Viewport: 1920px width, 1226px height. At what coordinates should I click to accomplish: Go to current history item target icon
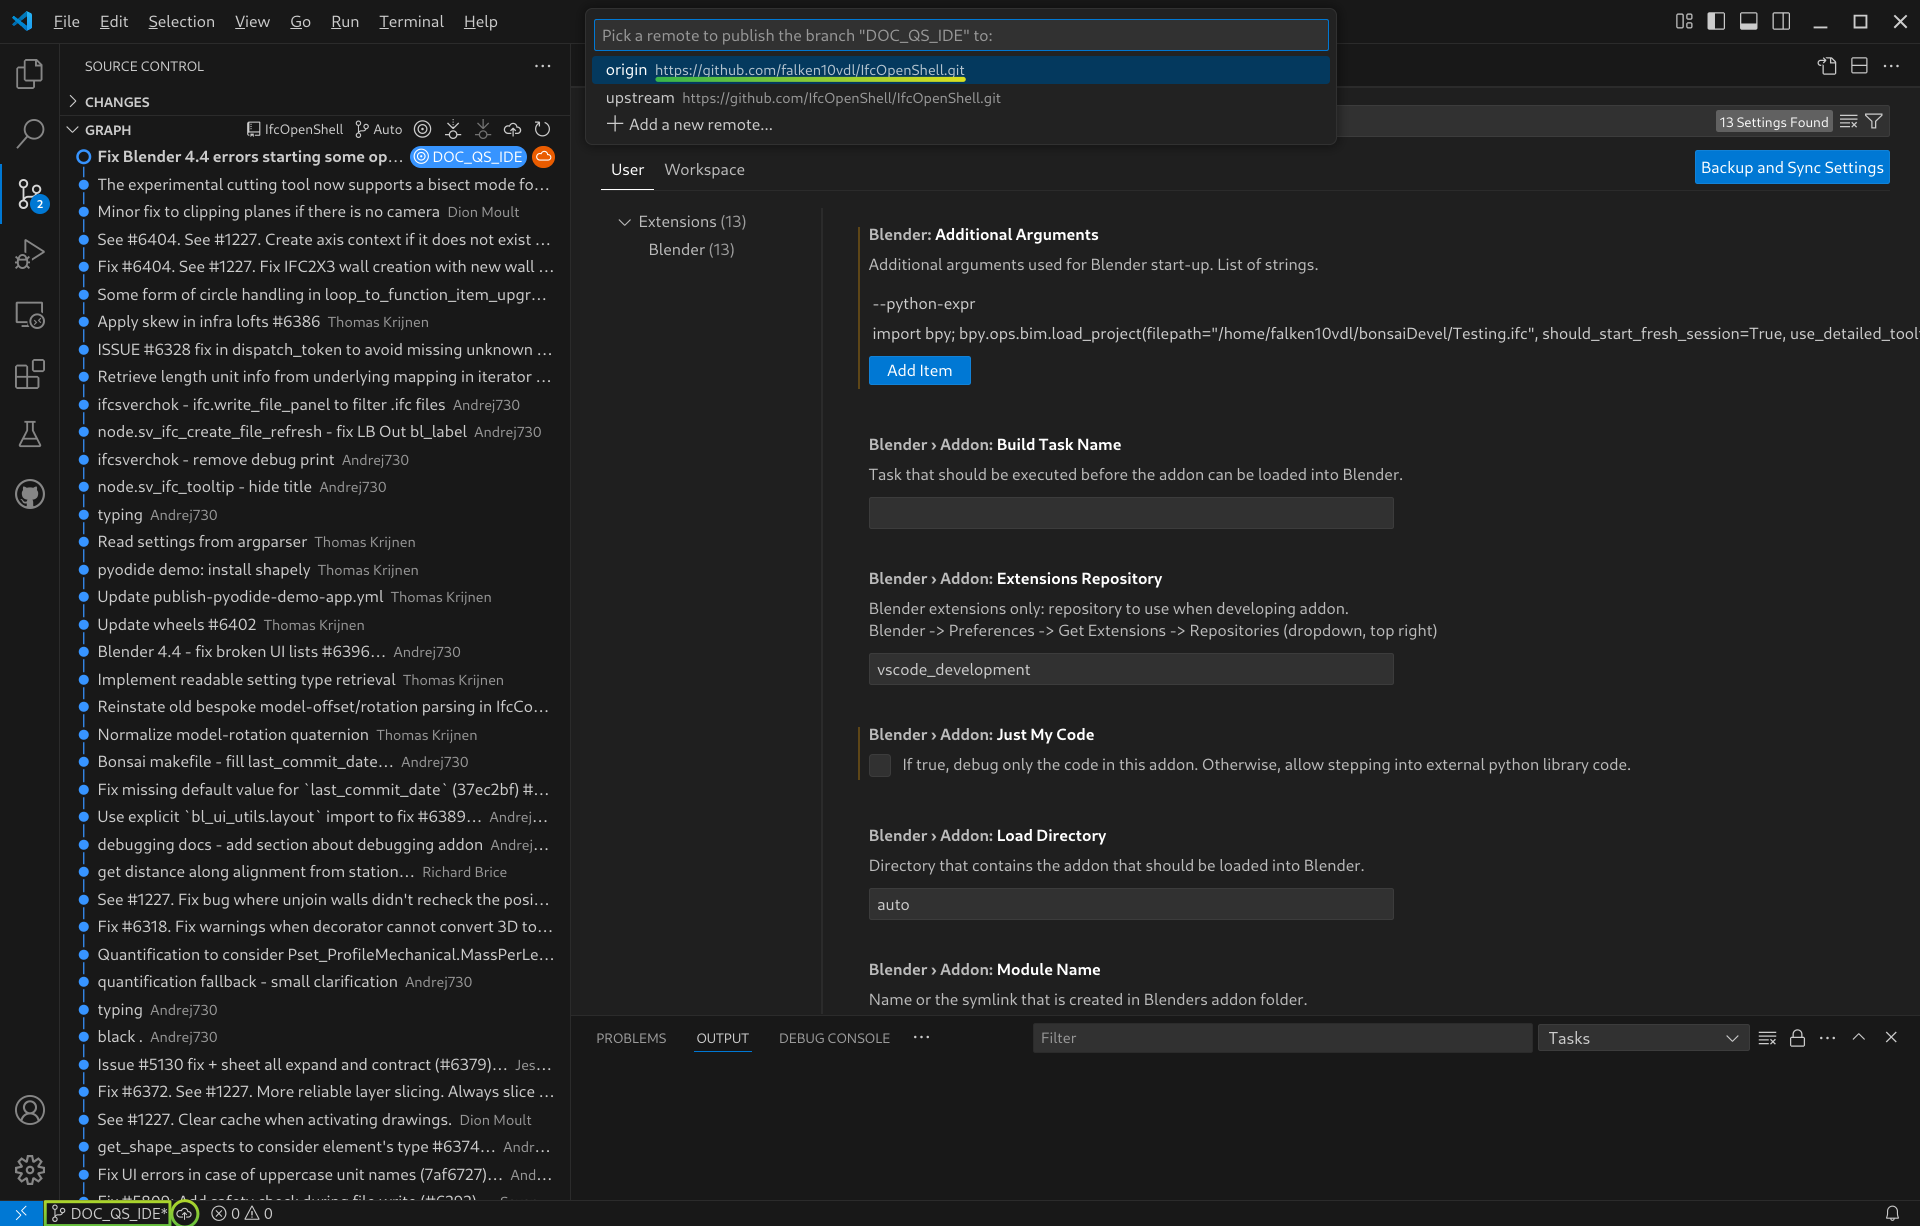[422, 129]
